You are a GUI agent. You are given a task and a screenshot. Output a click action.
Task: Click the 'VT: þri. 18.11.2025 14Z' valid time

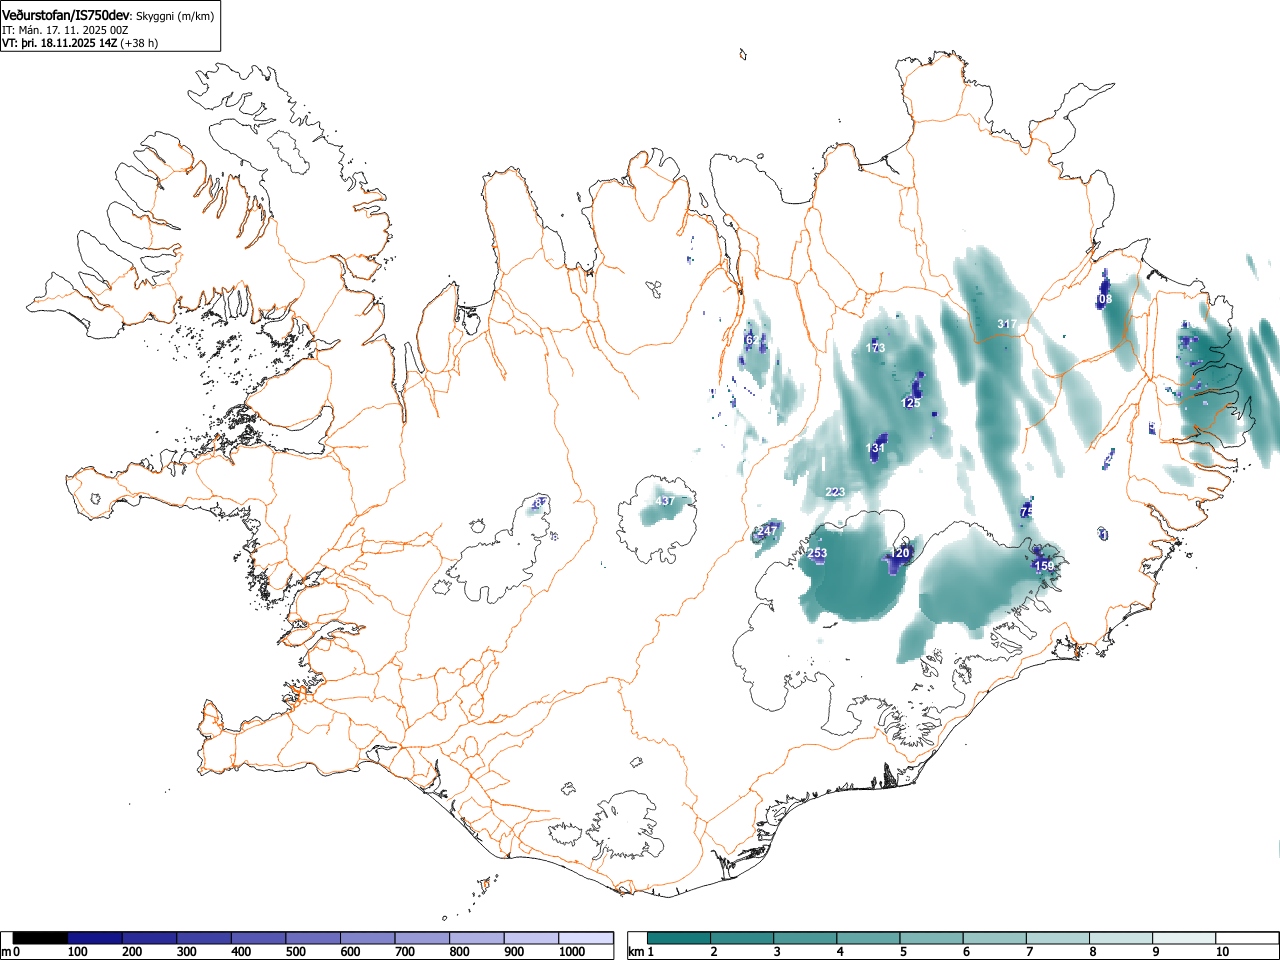59,43
